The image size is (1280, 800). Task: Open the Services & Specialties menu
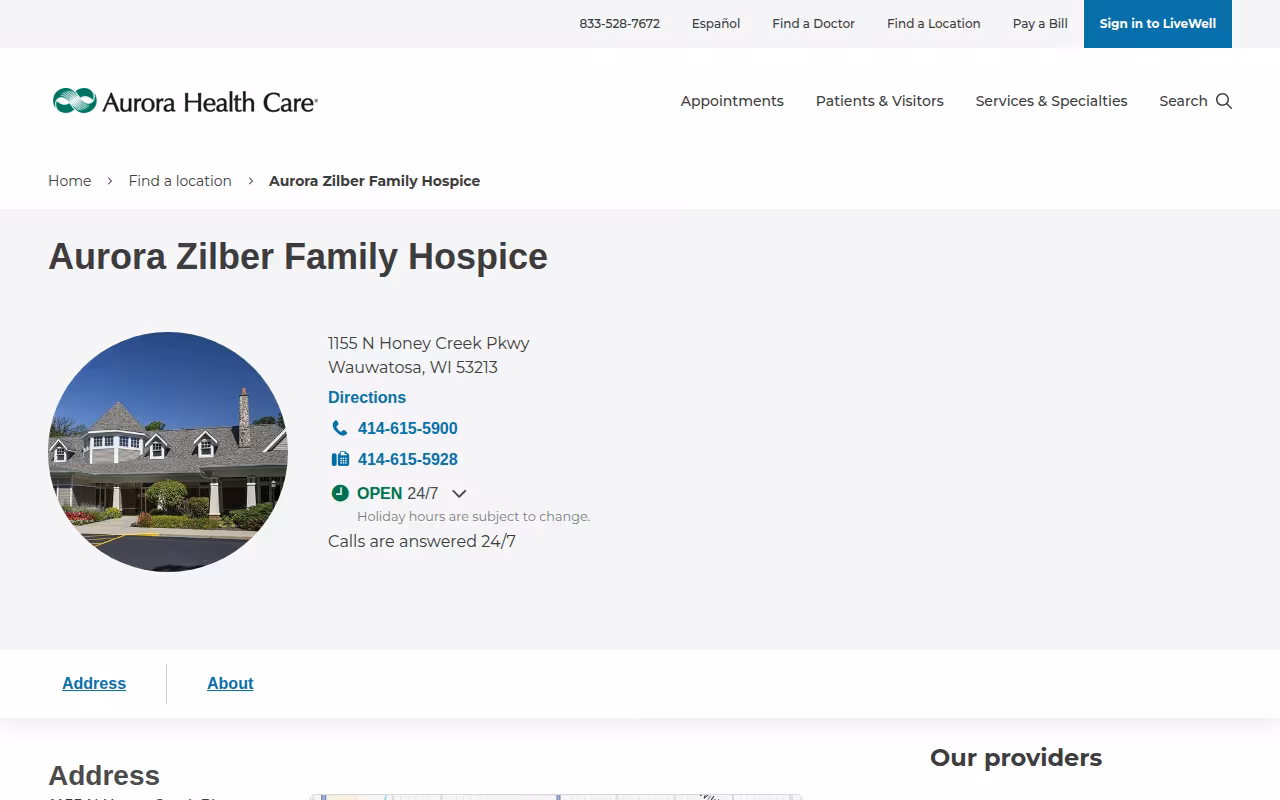[1051, 101]
